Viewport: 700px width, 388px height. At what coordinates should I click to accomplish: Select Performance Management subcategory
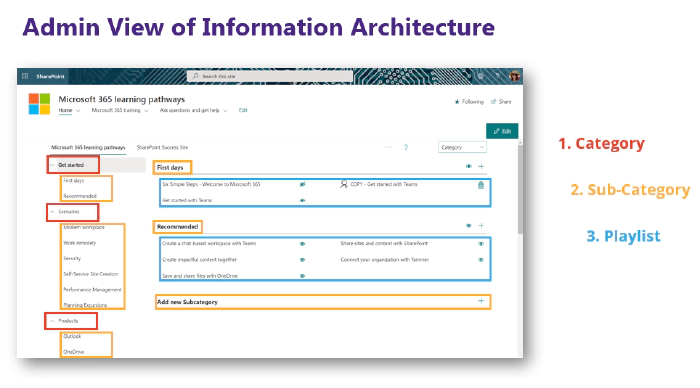(x=92, y=290)
